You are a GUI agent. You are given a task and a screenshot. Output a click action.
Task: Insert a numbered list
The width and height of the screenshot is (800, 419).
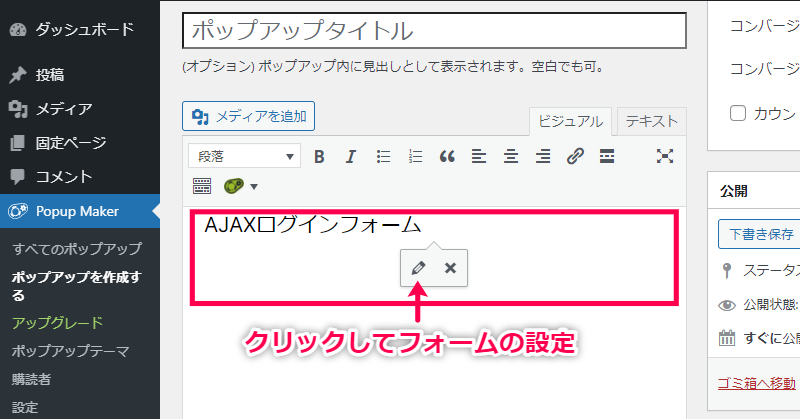pyautogui.click(x=415, y=156)
